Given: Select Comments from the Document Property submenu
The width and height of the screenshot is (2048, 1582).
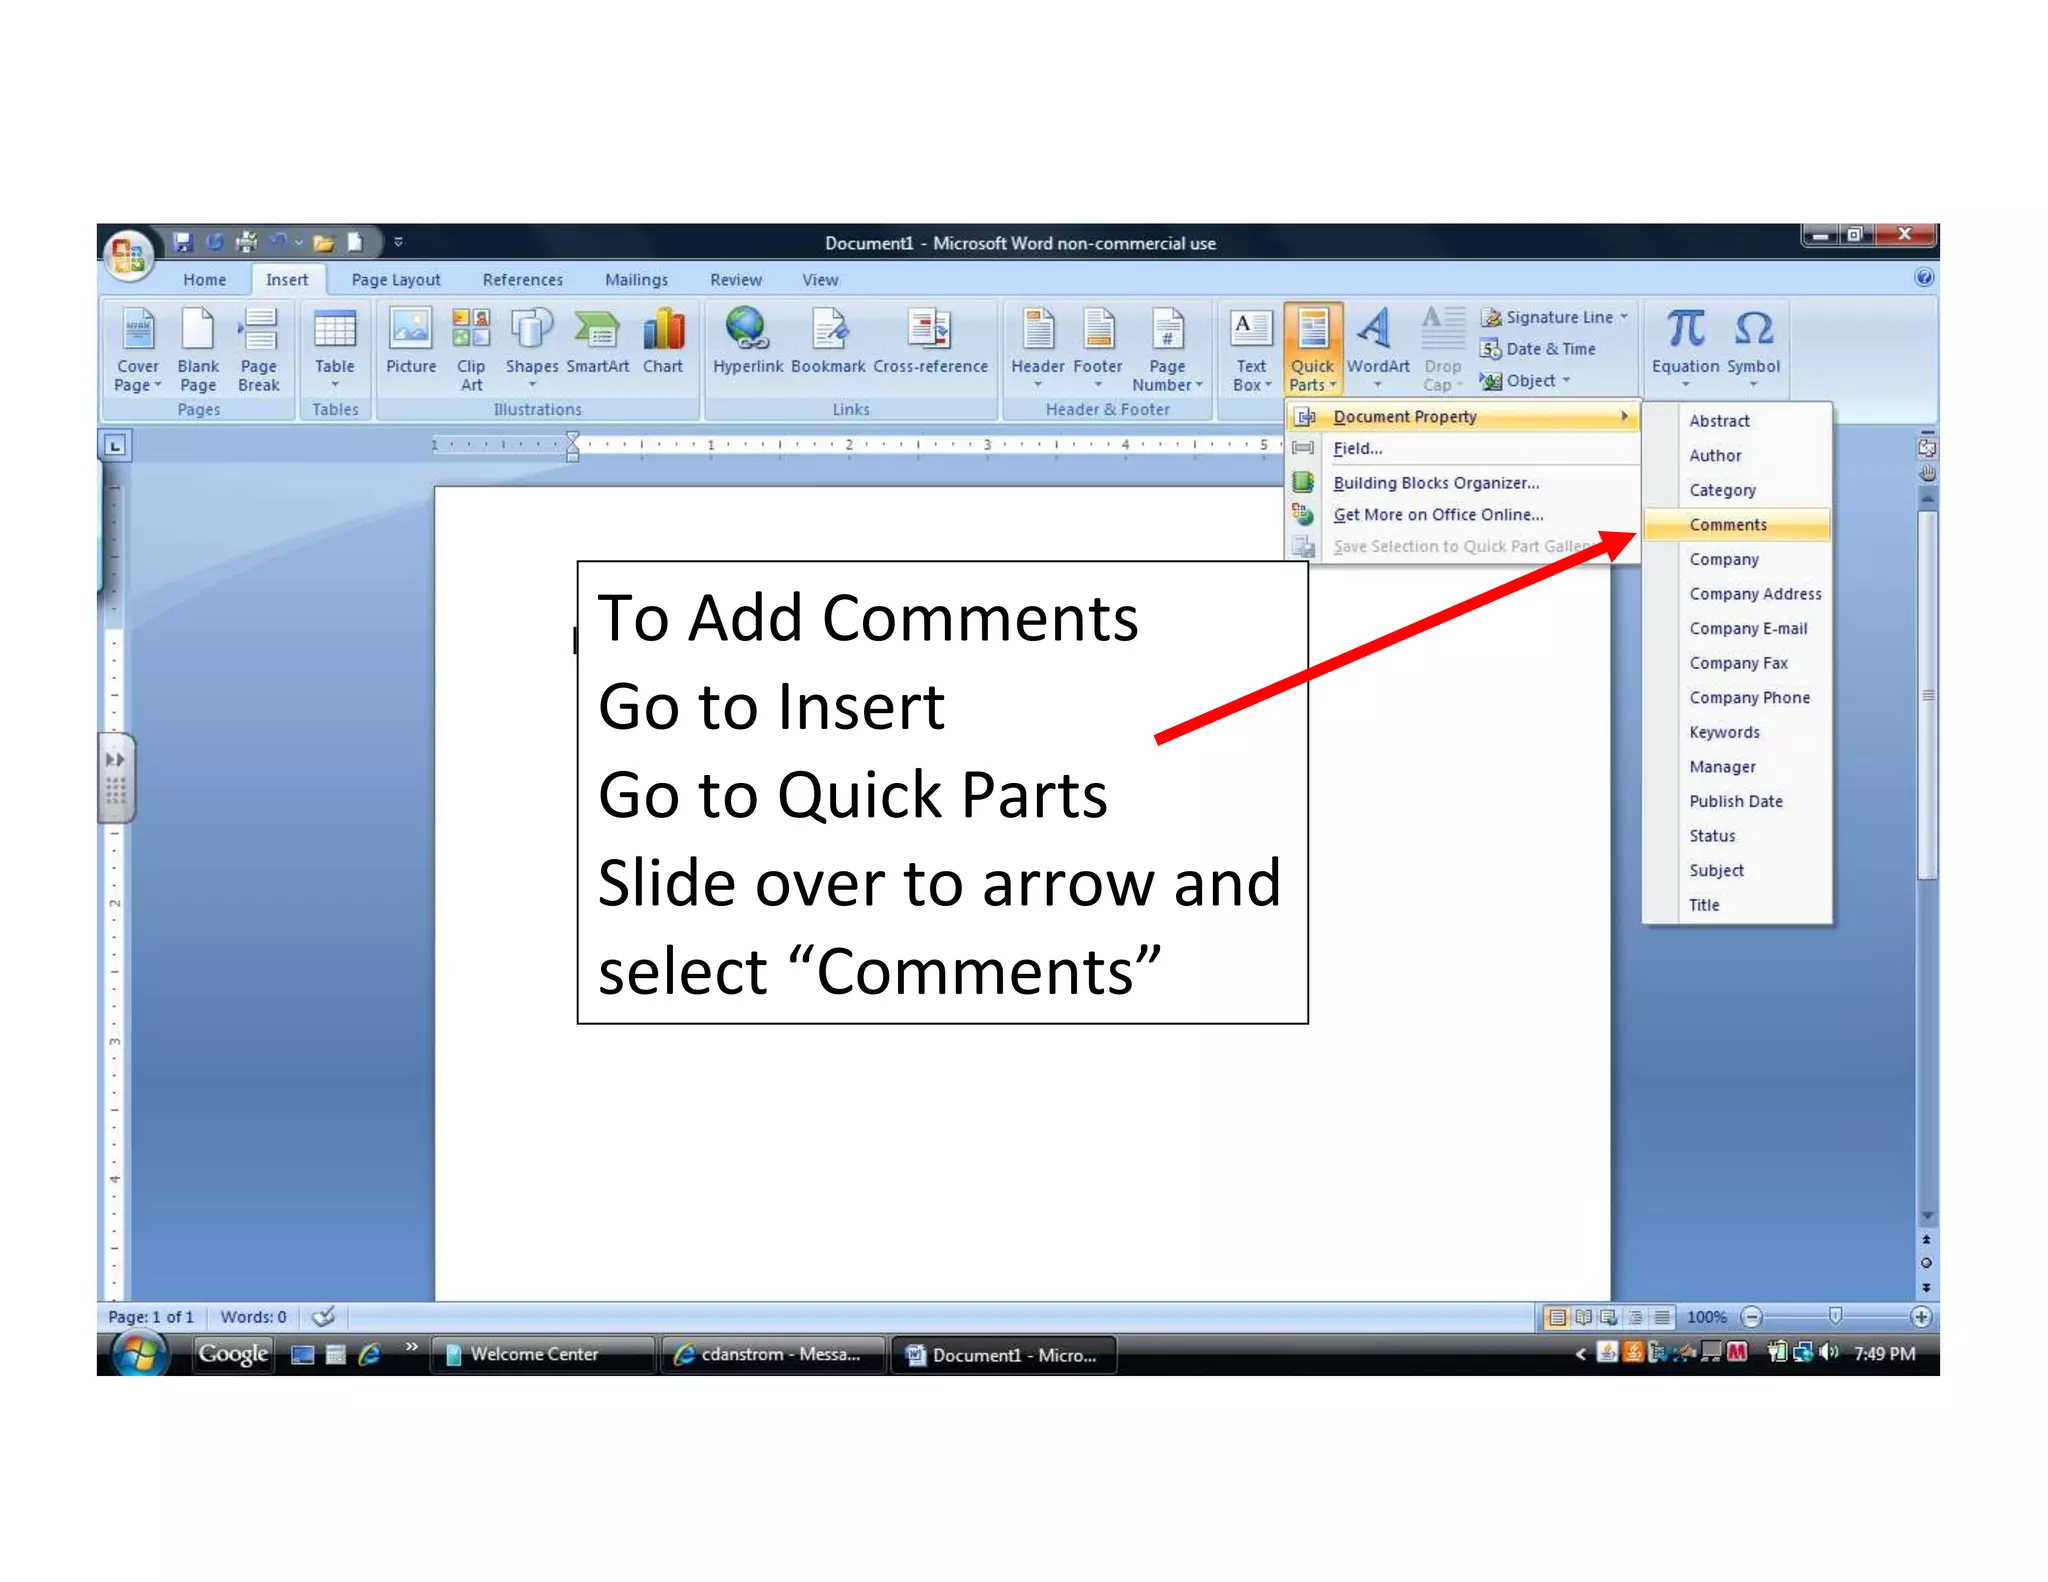Looking at the screenshot, I should click(x=1728, y=525).
